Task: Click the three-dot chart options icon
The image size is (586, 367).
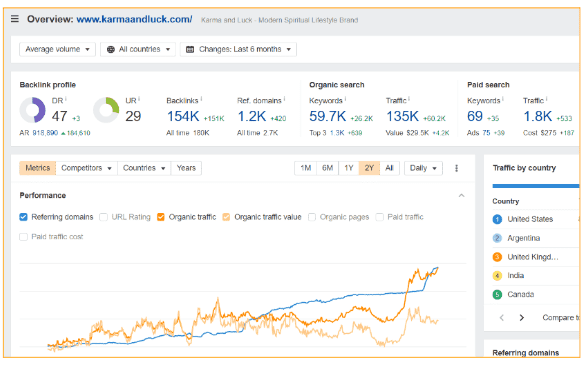Action: [456, 168]
